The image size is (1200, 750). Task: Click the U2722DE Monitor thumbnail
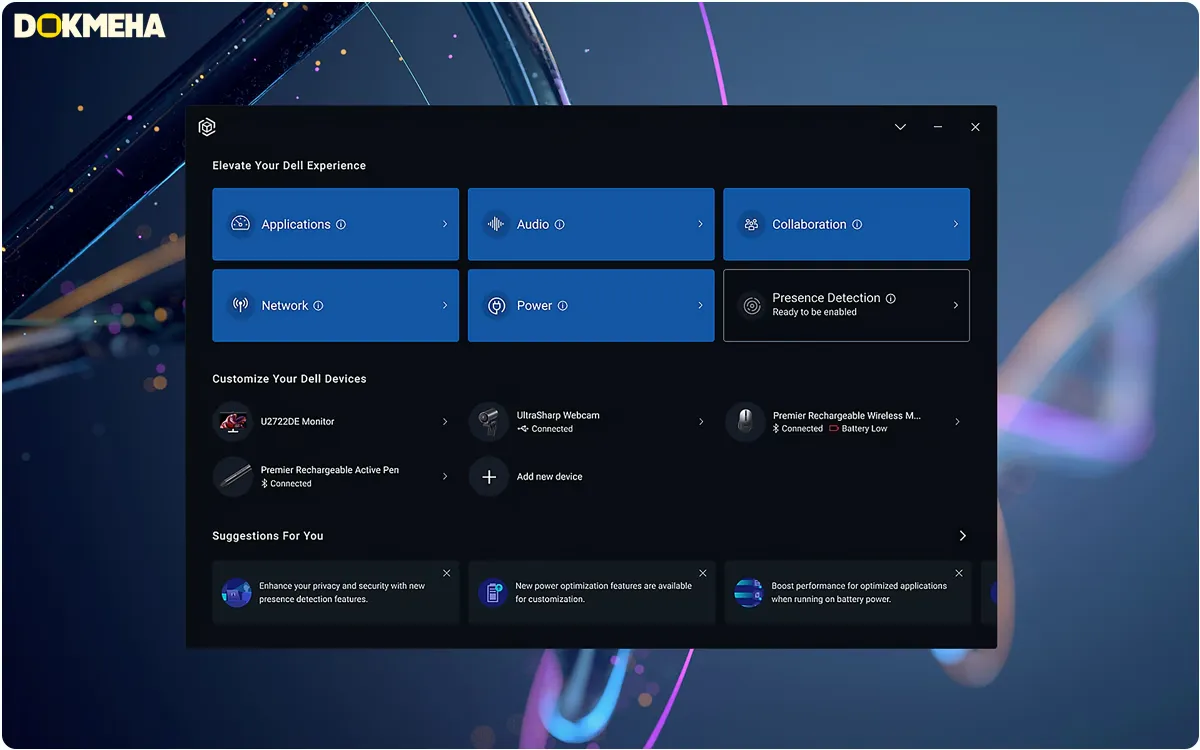click(234, 421)
